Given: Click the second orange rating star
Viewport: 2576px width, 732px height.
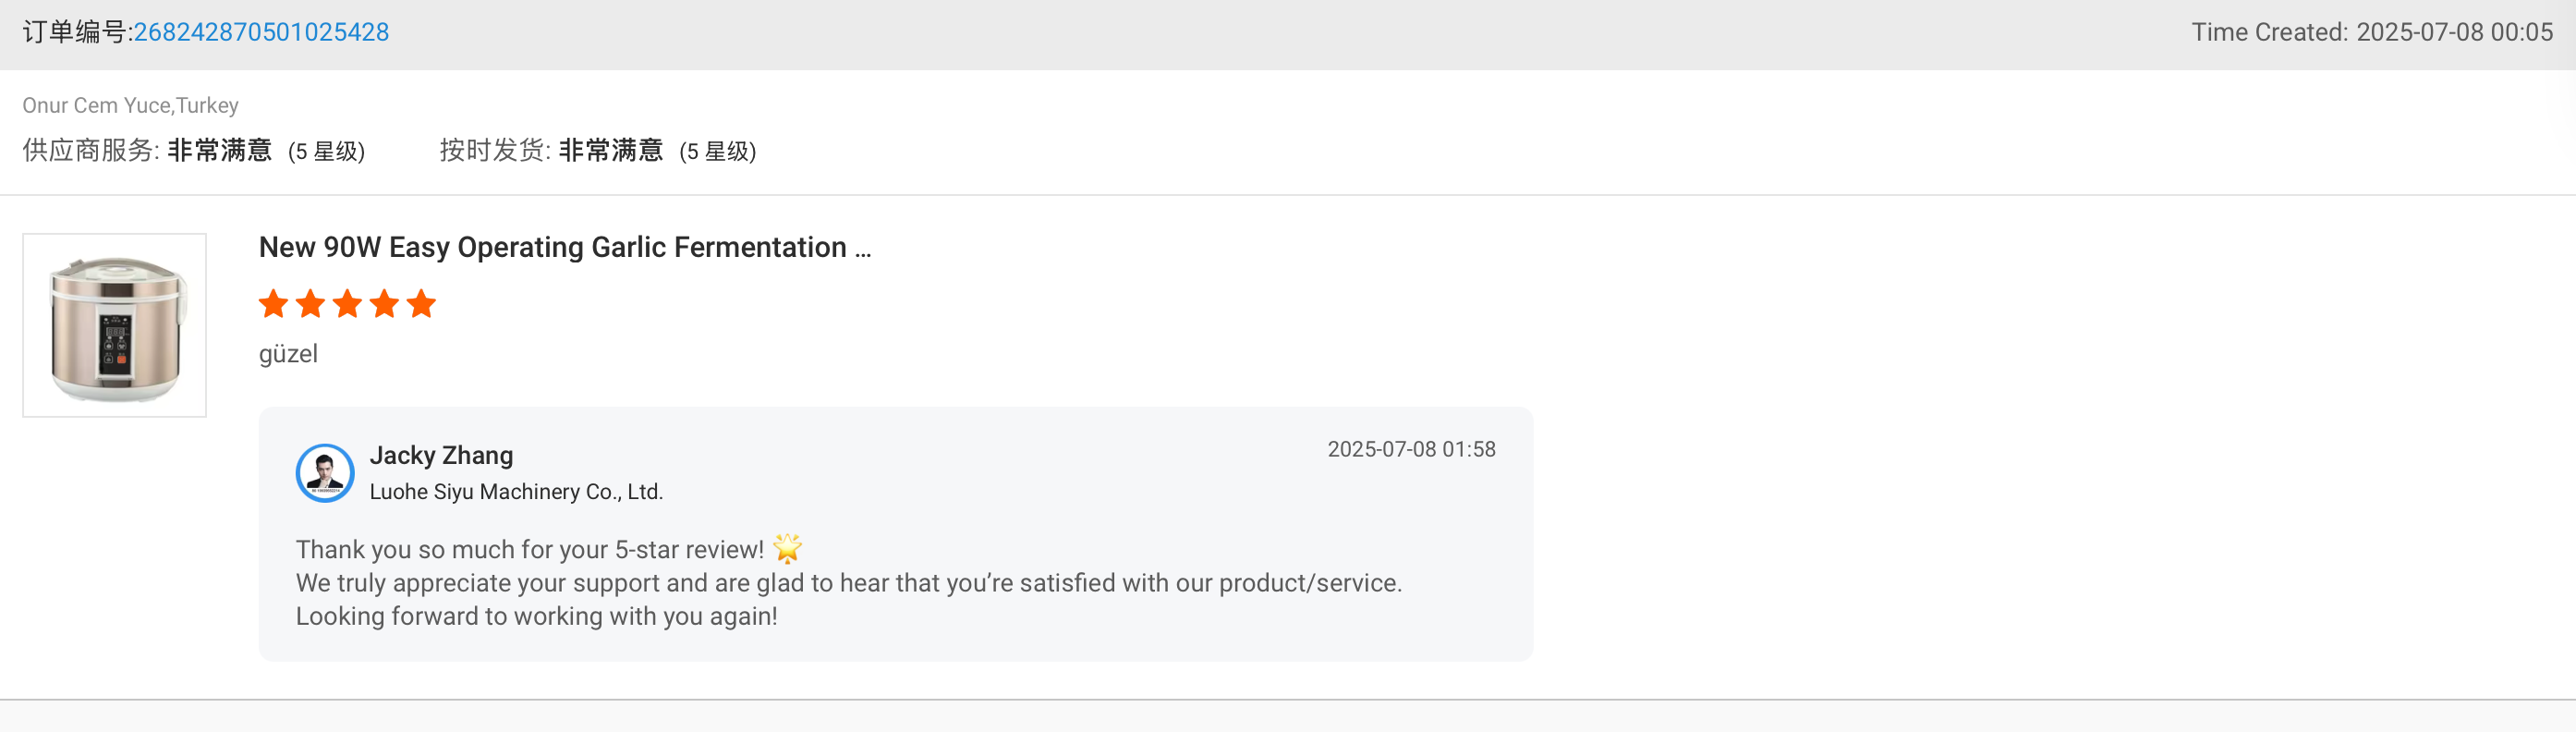Looking at the screenshot, I should click(311, 303).
